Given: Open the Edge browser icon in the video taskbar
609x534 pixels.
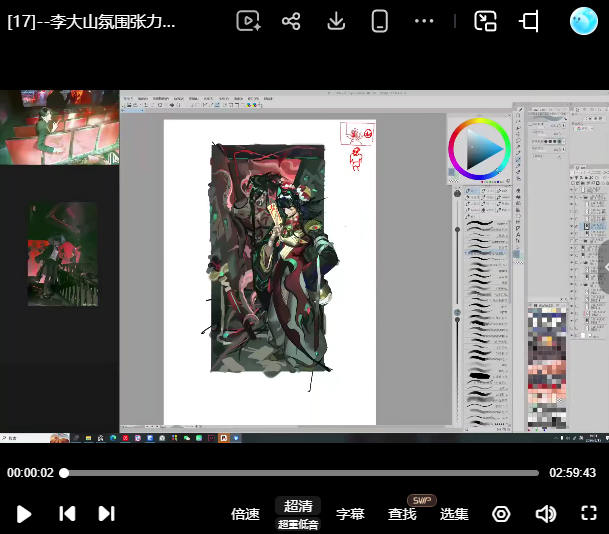Looking at the screenshot, I should tap(113, 438).
